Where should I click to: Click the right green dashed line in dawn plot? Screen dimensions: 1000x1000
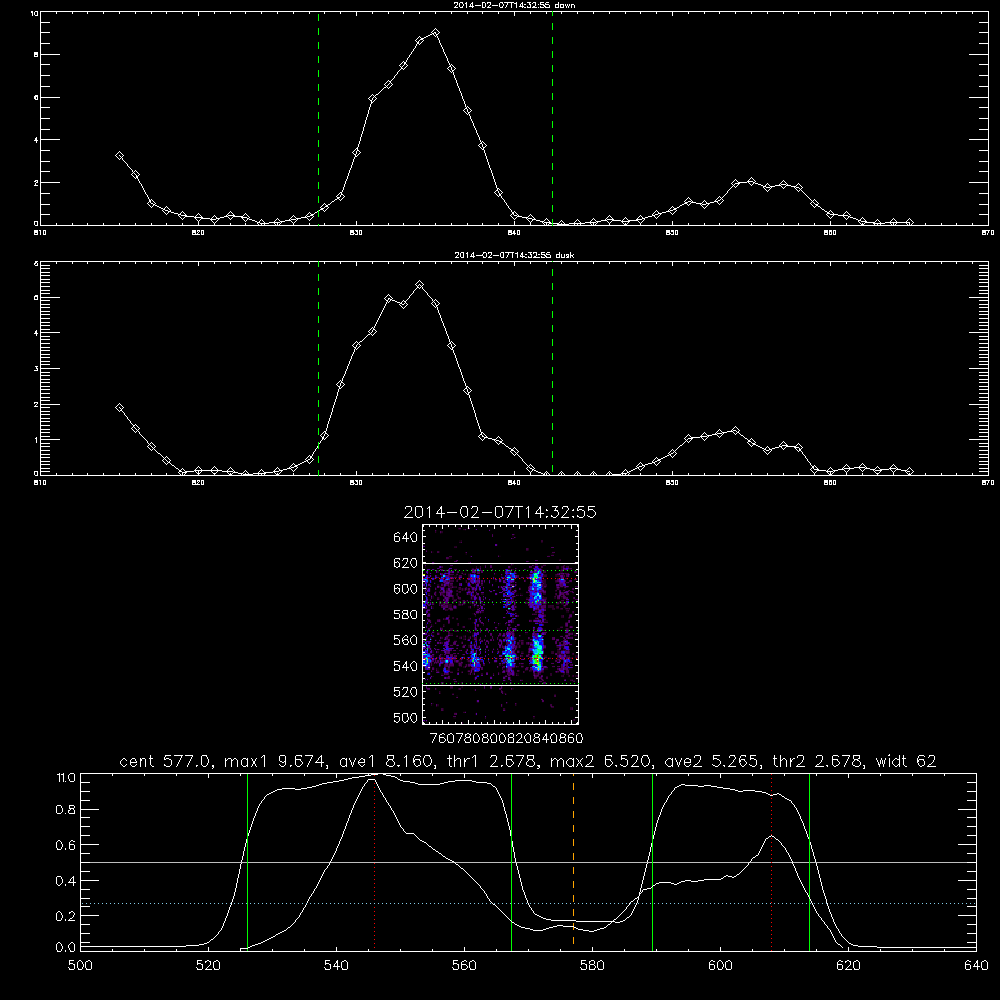pyautogui.click(x=552, y=118)
